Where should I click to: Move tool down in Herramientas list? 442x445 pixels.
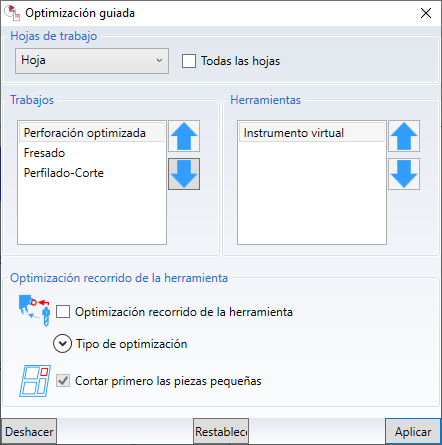[404, 174]
